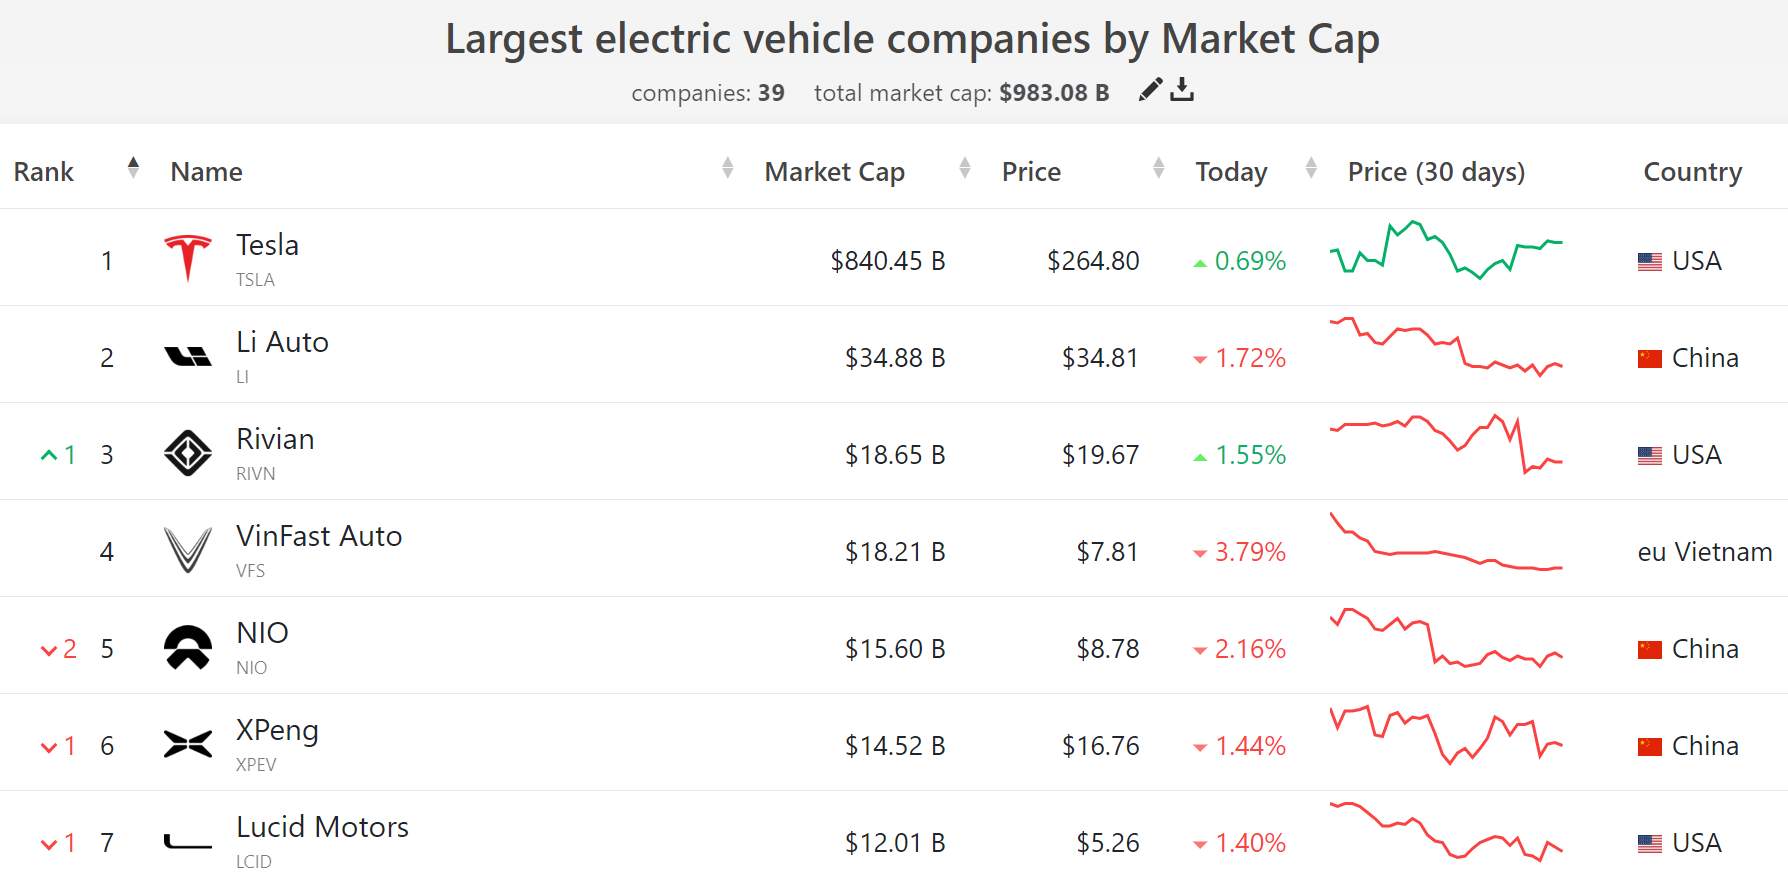
Task: Click NIO's 30-day price sparkline
Action: [x=1445, y=638]
